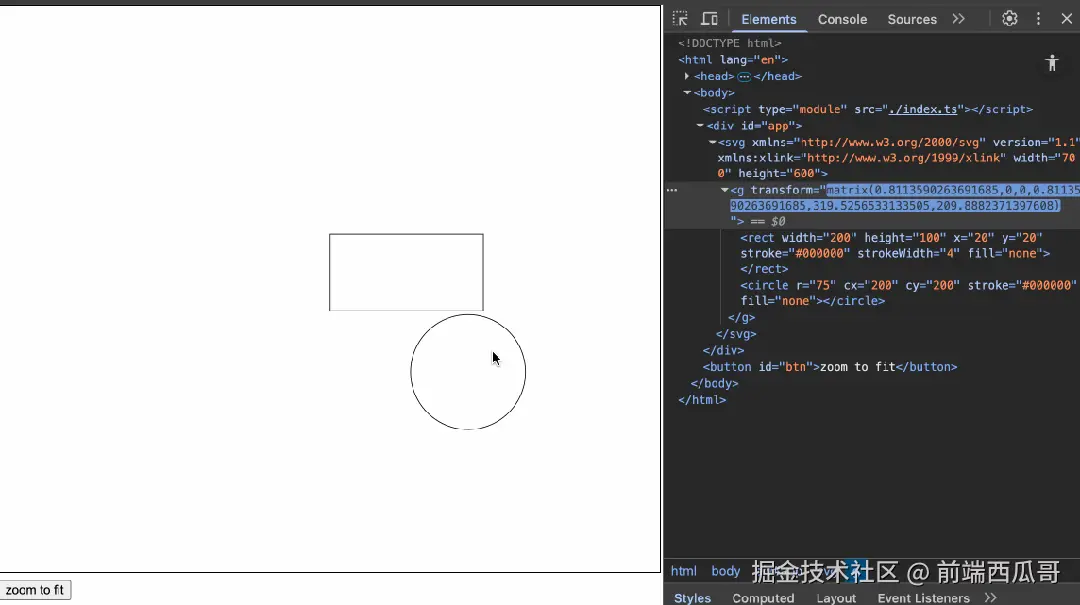Screen dimensions: 1080x605
Task: Select the circle element row
Action: click(x=908, y=293)
